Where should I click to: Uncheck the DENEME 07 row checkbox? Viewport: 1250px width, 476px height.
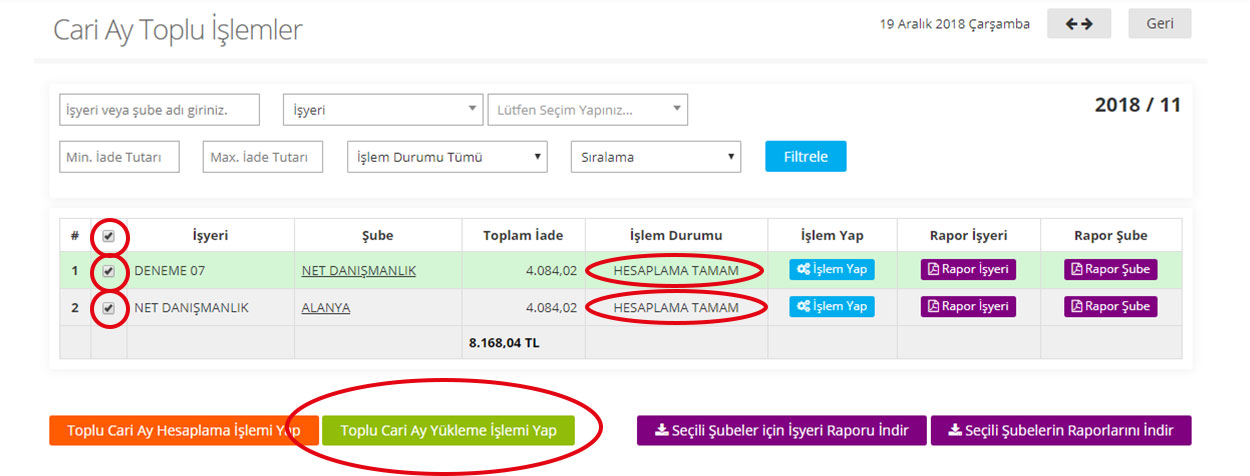click(108, 271)
